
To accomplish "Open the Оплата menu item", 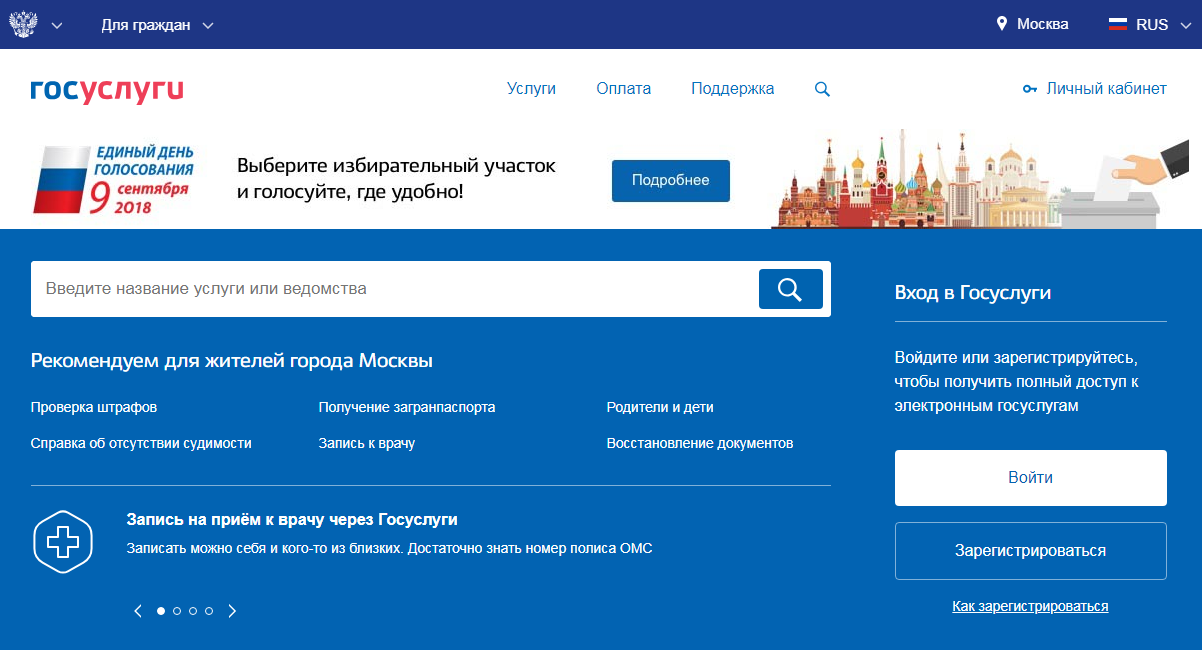I will 623,89.
